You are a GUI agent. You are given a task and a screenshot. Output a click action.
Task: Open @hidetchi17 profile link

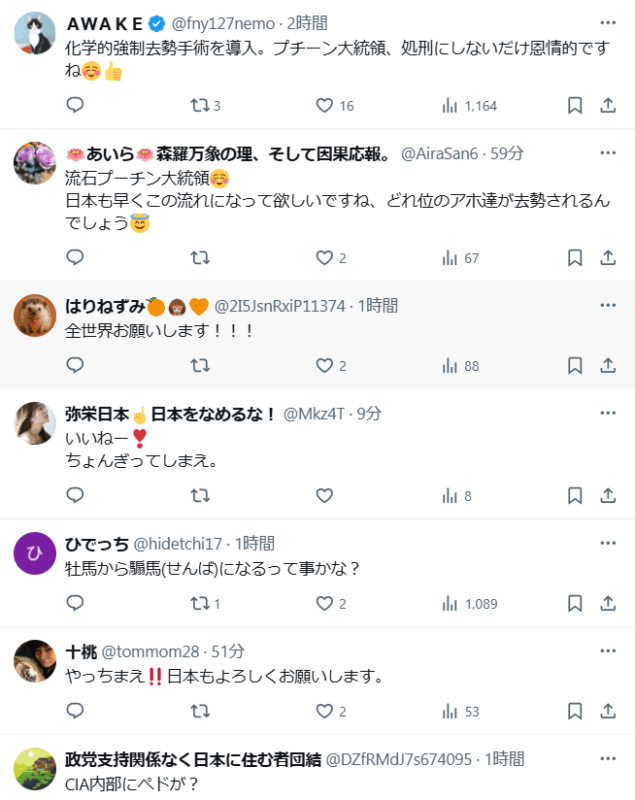point(179,544)
